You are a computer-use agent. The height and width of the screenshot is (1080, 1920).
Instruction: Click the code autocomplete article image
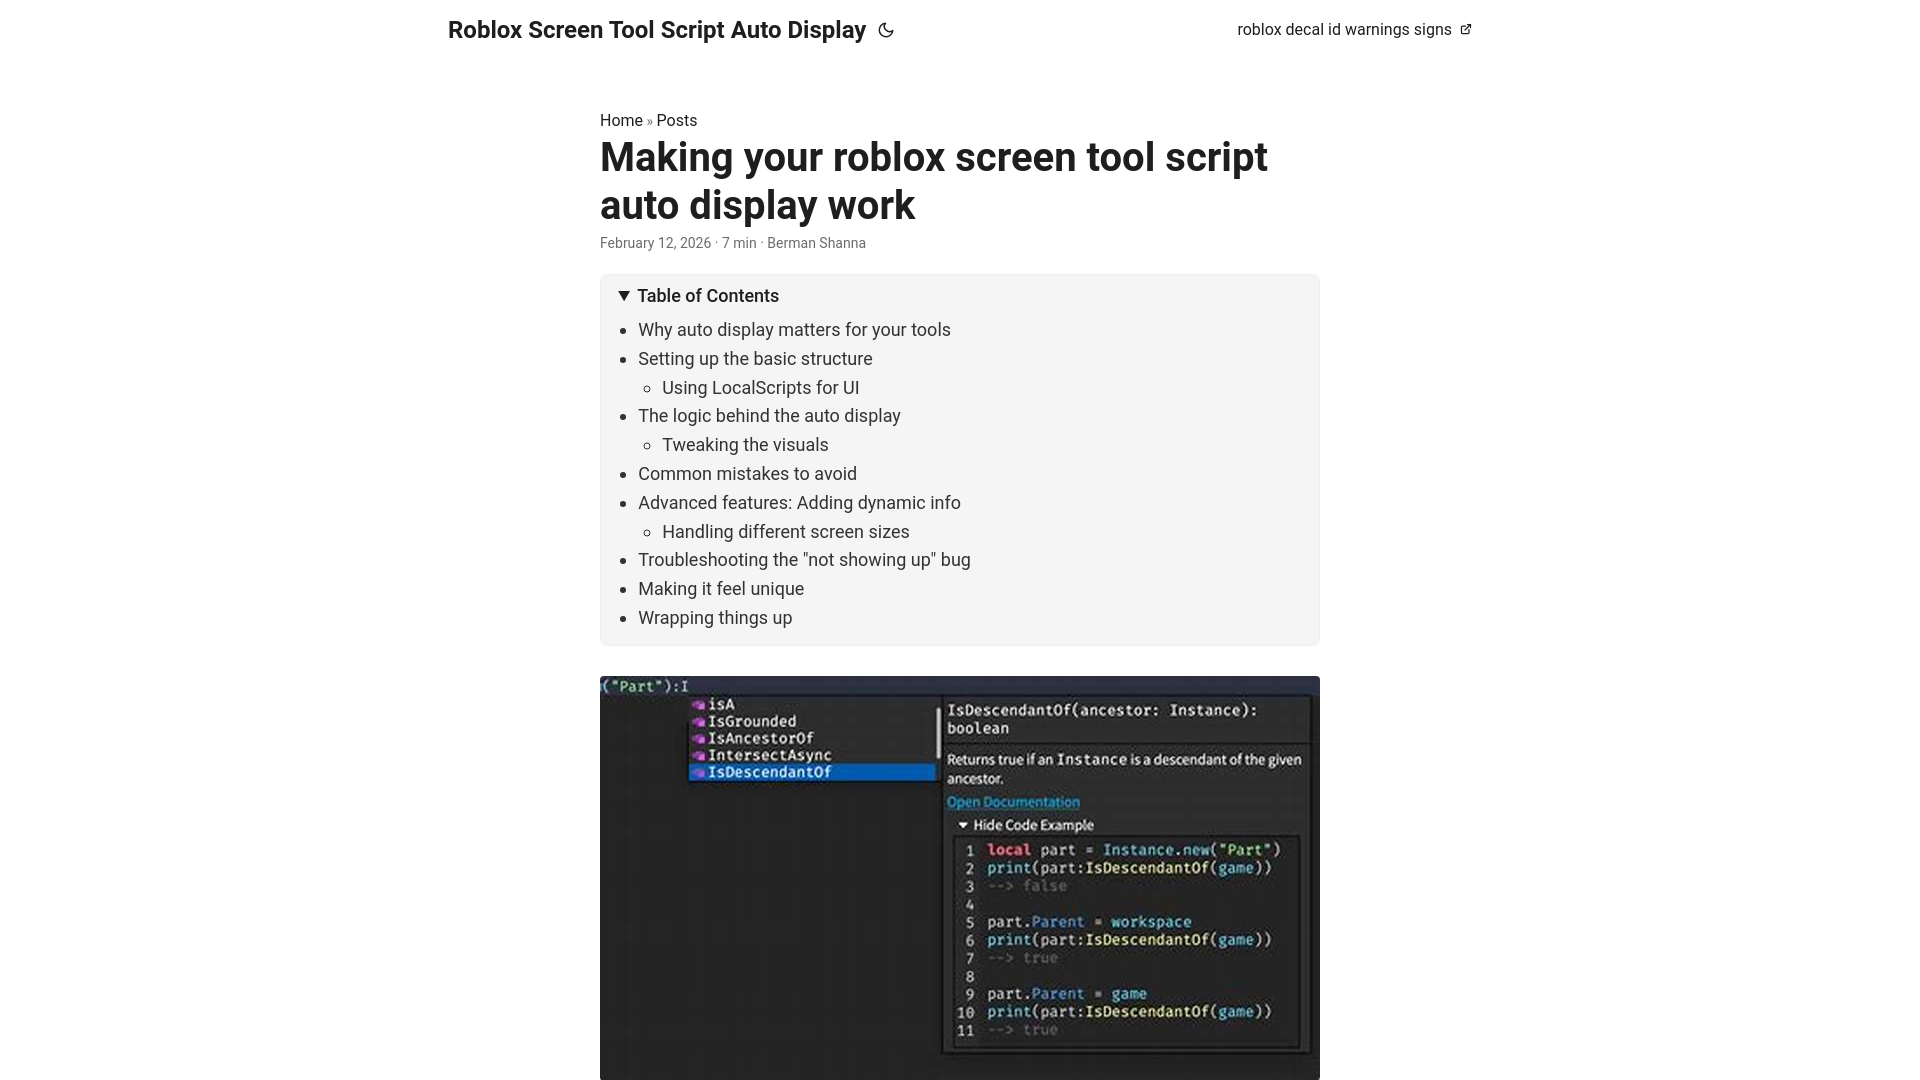[960, 878]
